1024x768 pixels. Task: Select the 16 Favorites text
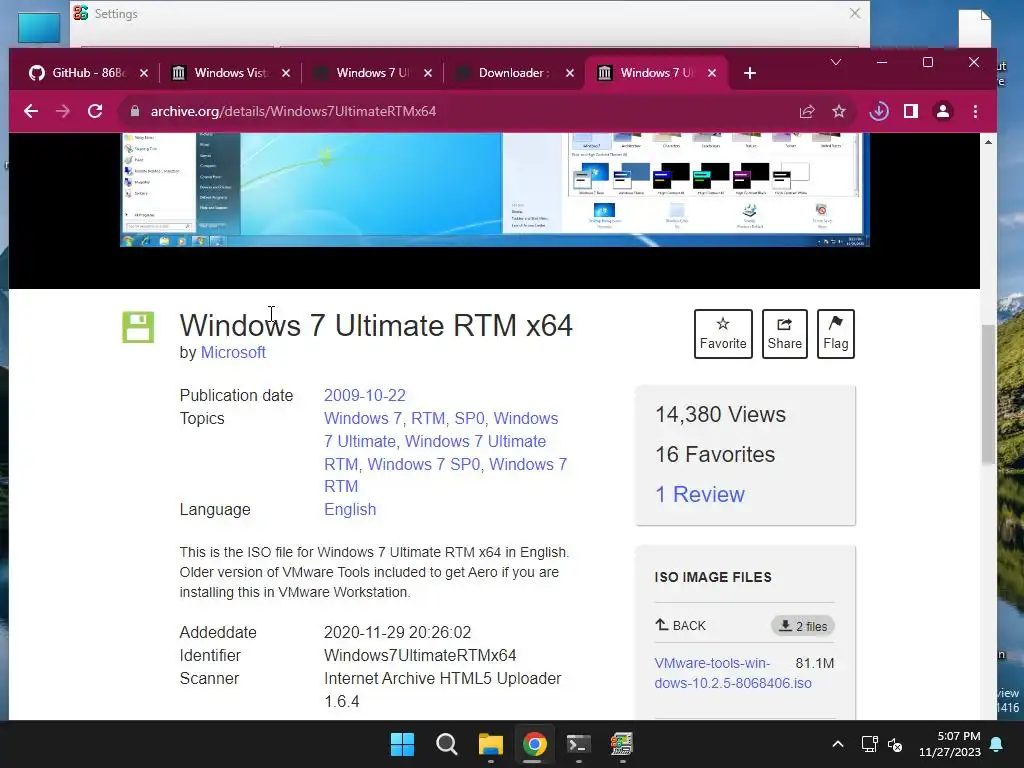[x=715, y=455]
